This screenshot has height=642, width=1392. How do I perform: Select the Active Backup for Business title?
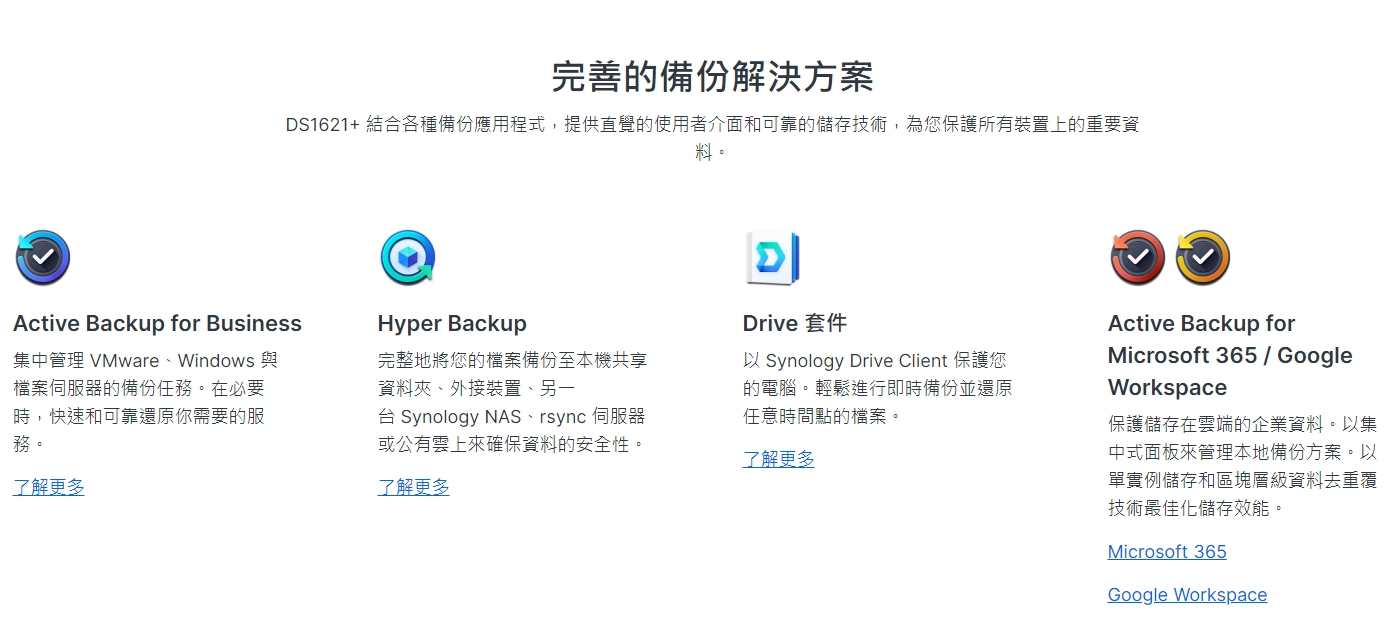click(x=157, y=323)
